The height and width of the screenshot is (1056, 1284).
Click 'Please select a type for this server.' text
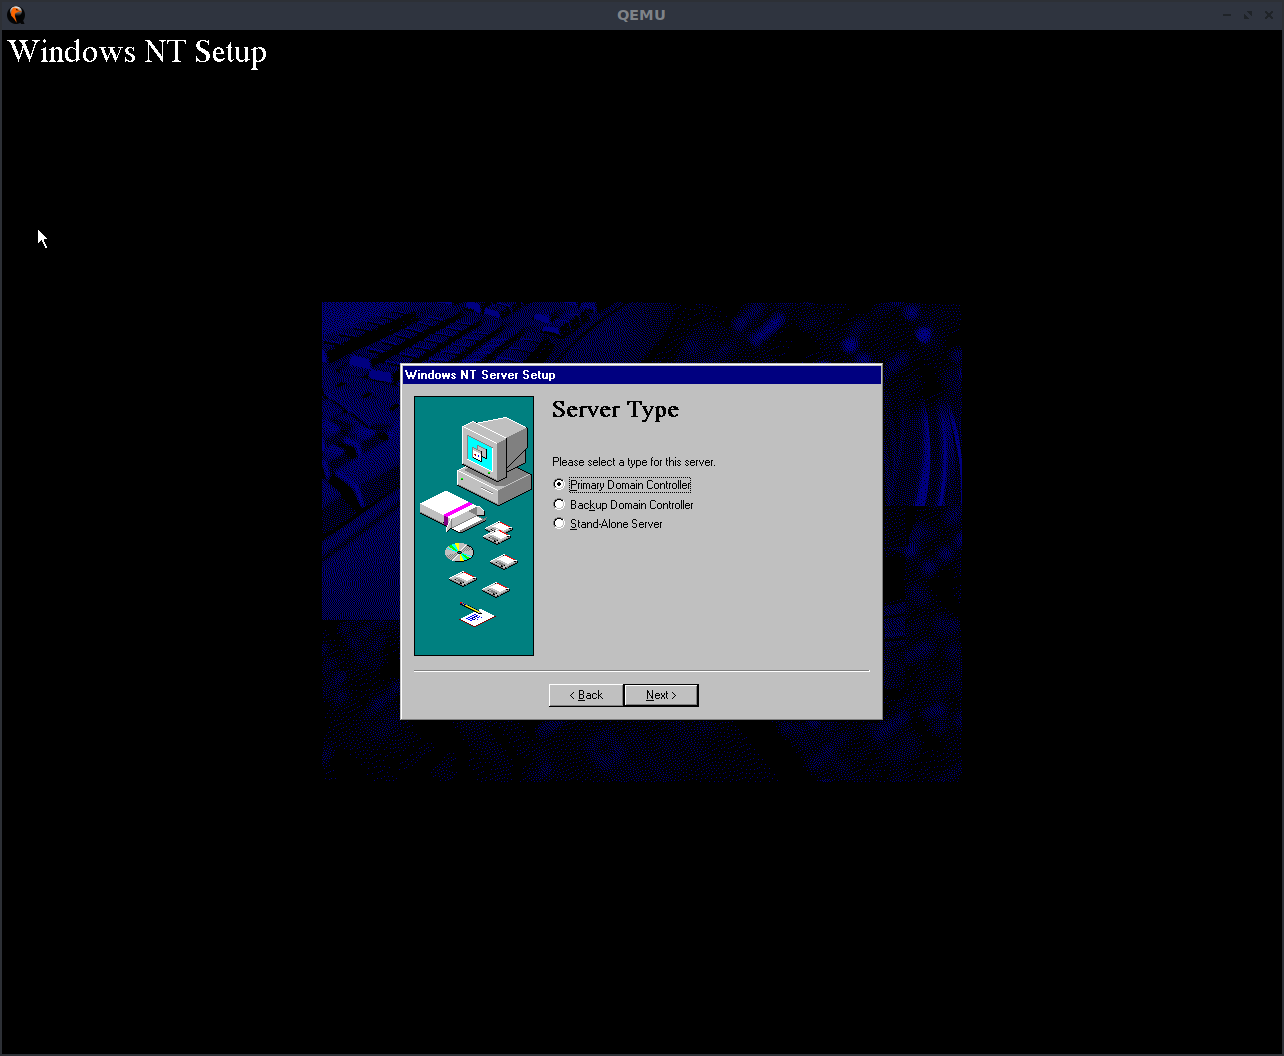point(634,462)
